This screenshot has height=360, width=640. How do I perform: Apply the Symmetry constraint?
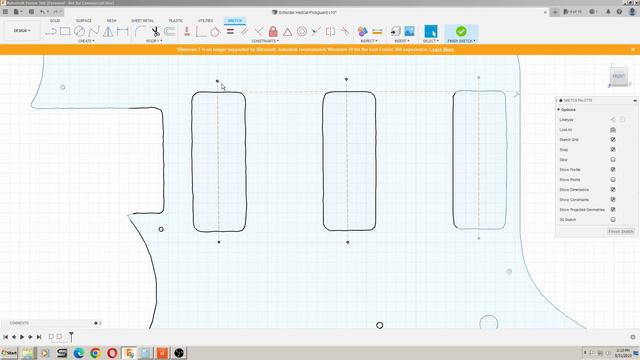tap(330, 31)
